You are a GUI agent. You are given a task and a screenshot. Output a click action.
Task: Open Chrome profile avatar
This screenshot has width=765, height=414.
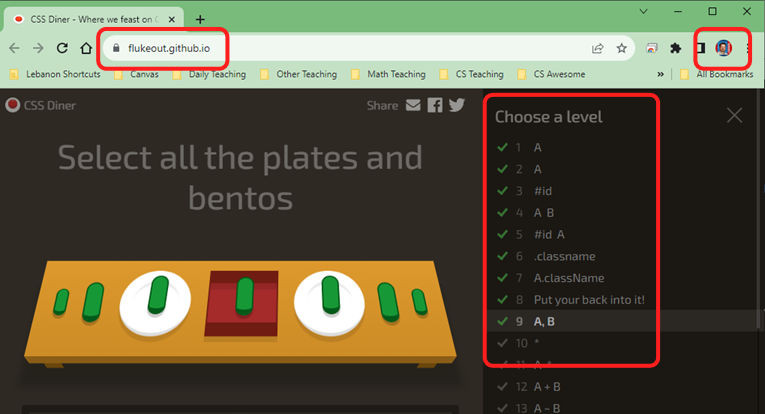pyautogui.click(x=723, y=47)
